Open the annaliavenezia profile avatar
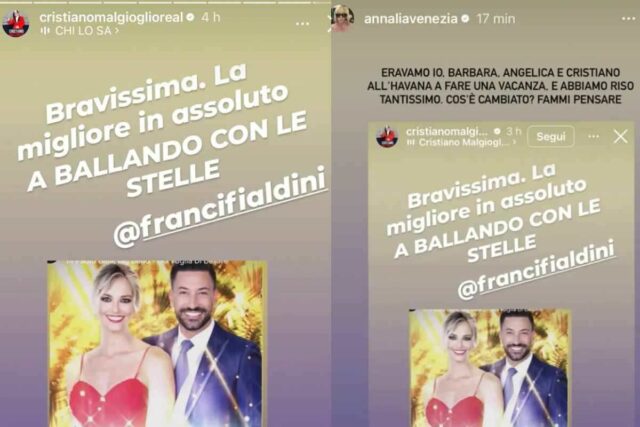This screenshot has width=640, height=427. pyautogui.click(x=342, y=18)
